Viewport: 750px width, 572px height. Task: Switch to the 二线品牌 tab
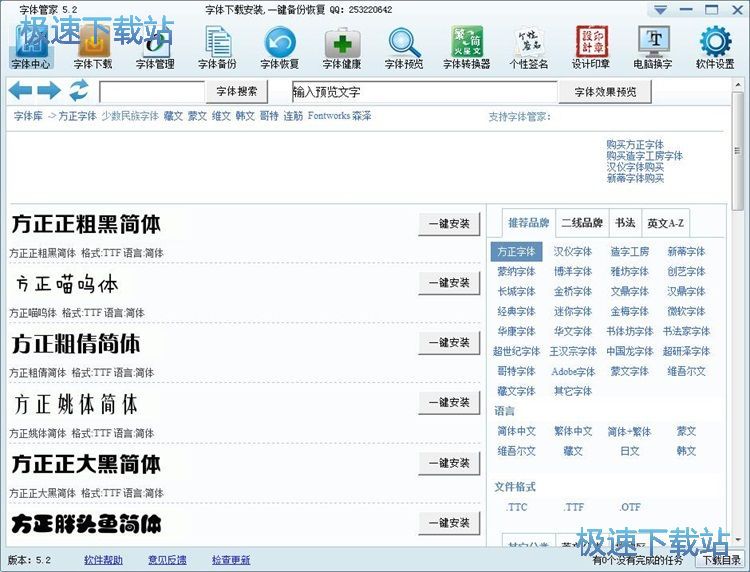coord(582,223)
